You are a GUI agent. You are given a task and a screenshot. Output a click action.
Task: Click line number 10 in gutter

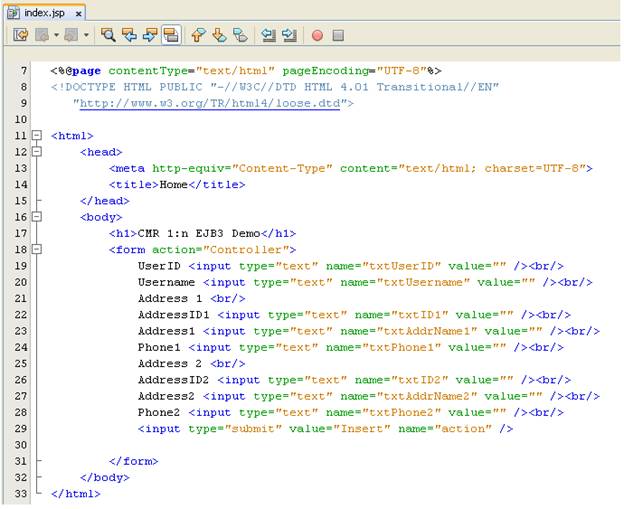[x=21, y=119]
